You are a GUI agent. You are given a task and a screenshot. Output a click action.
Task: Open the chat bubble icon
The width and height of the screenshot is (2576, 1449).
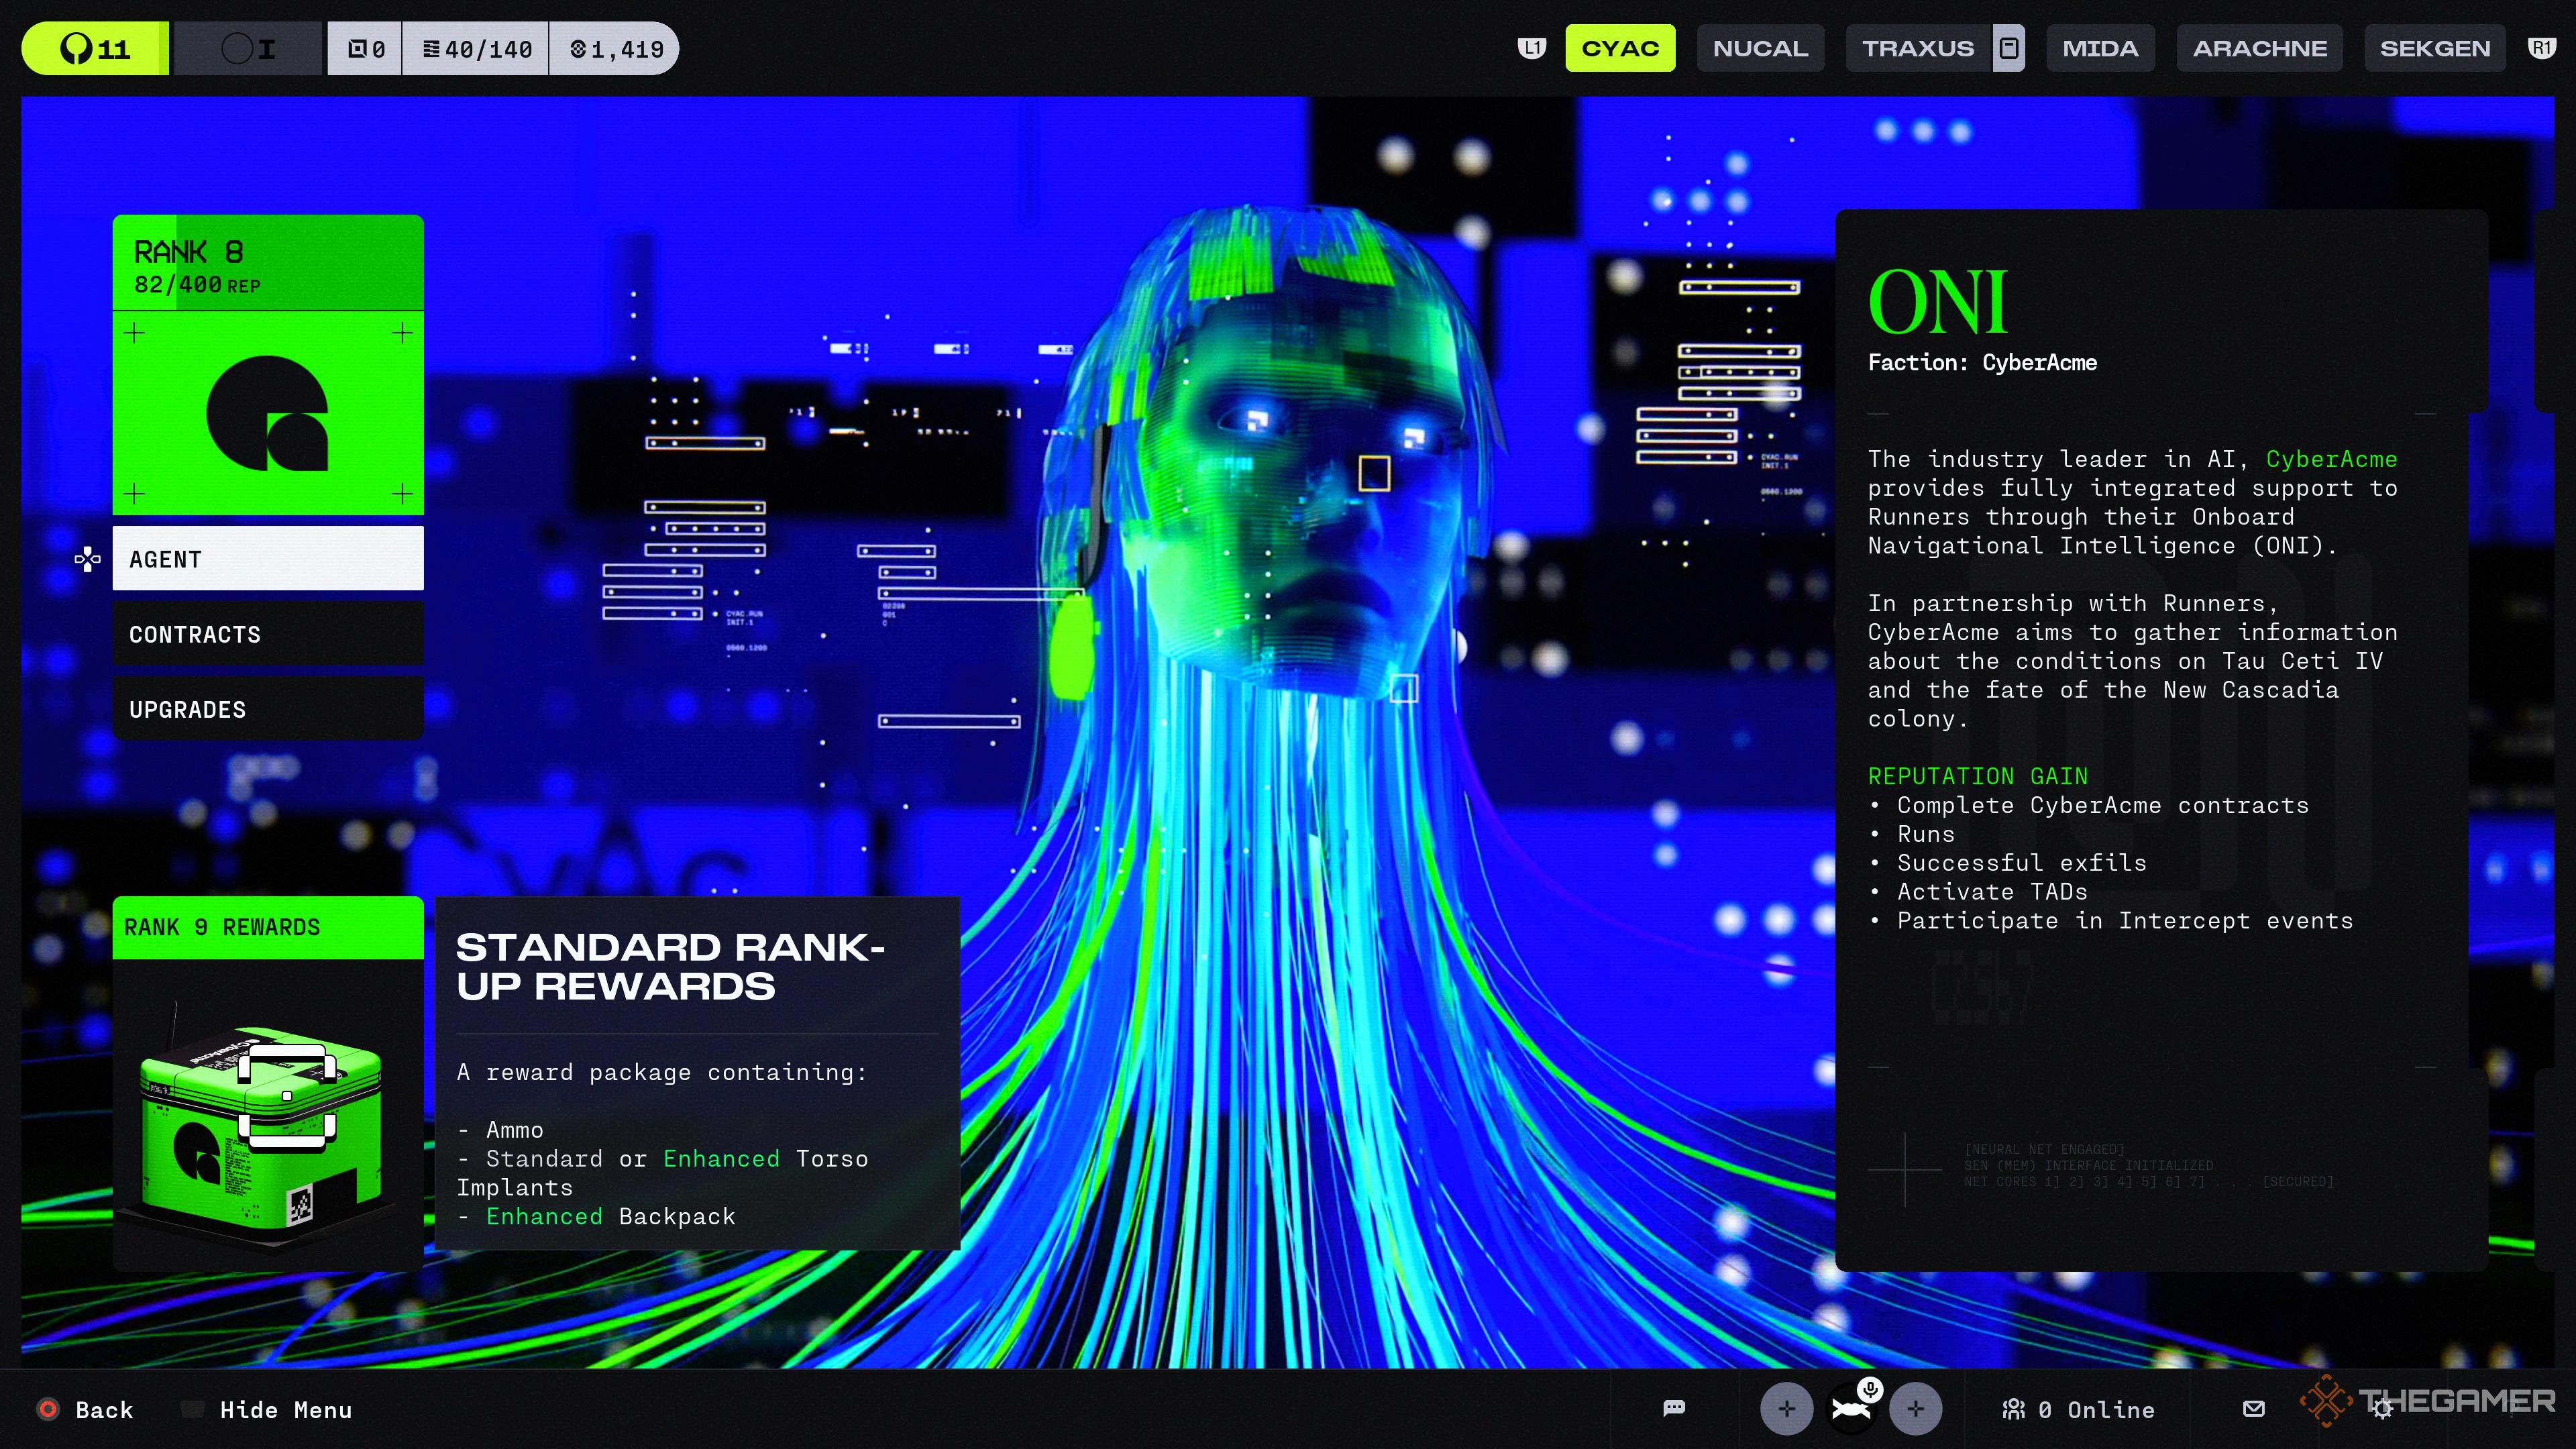(1674, 1408)
